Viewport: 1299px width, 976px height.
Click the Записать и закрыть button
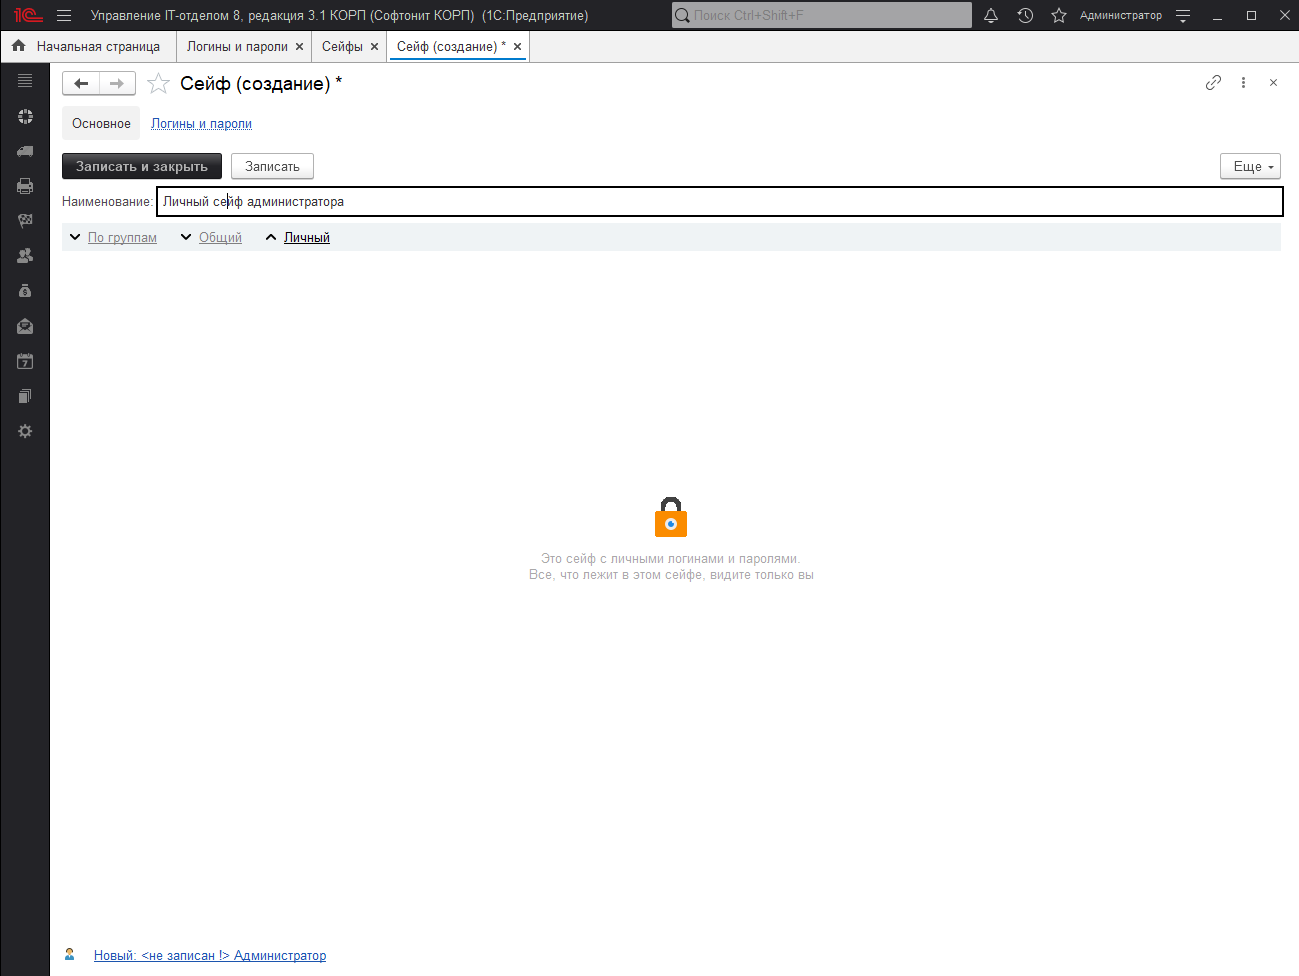[x=142, y=166]
